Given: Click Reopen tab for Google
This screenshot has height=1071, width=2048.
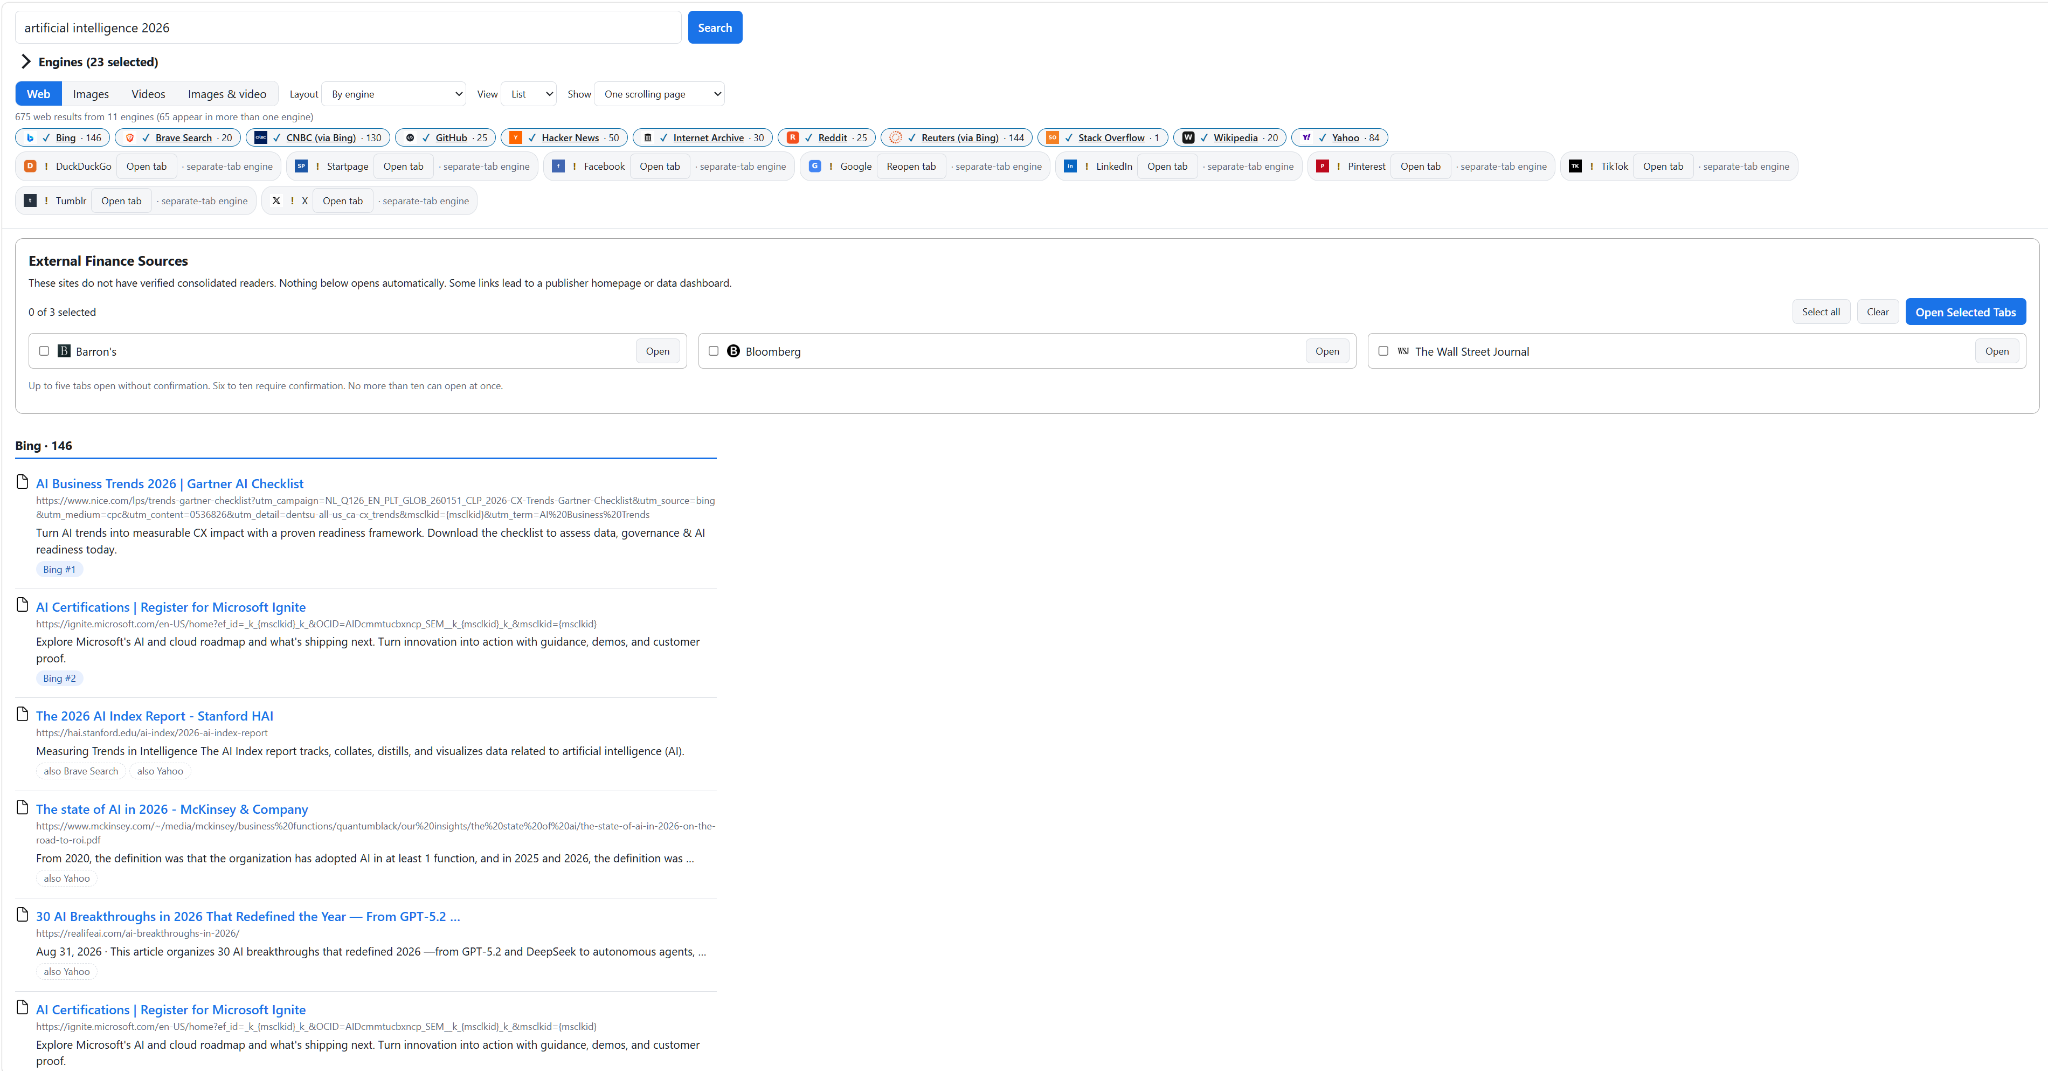Looking at the screenshot, I should 911,166.
